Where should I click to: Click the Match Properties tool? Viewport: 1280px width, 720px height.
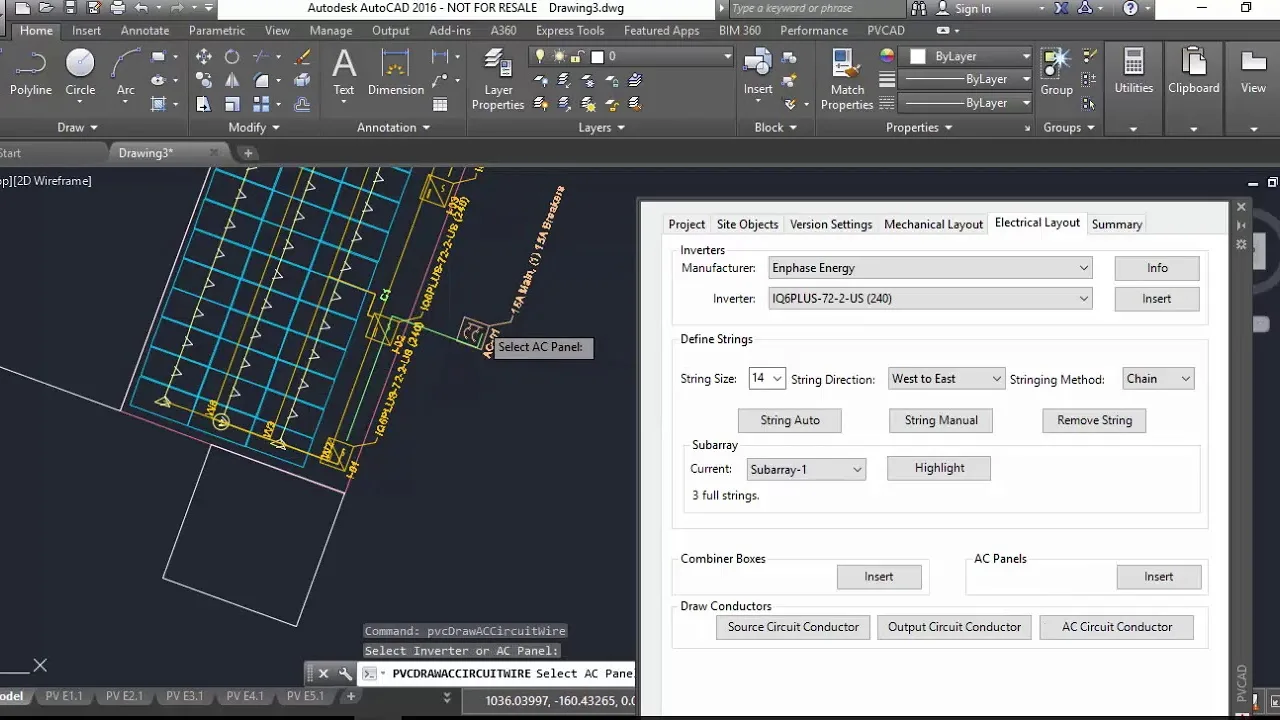pos(847,80)
